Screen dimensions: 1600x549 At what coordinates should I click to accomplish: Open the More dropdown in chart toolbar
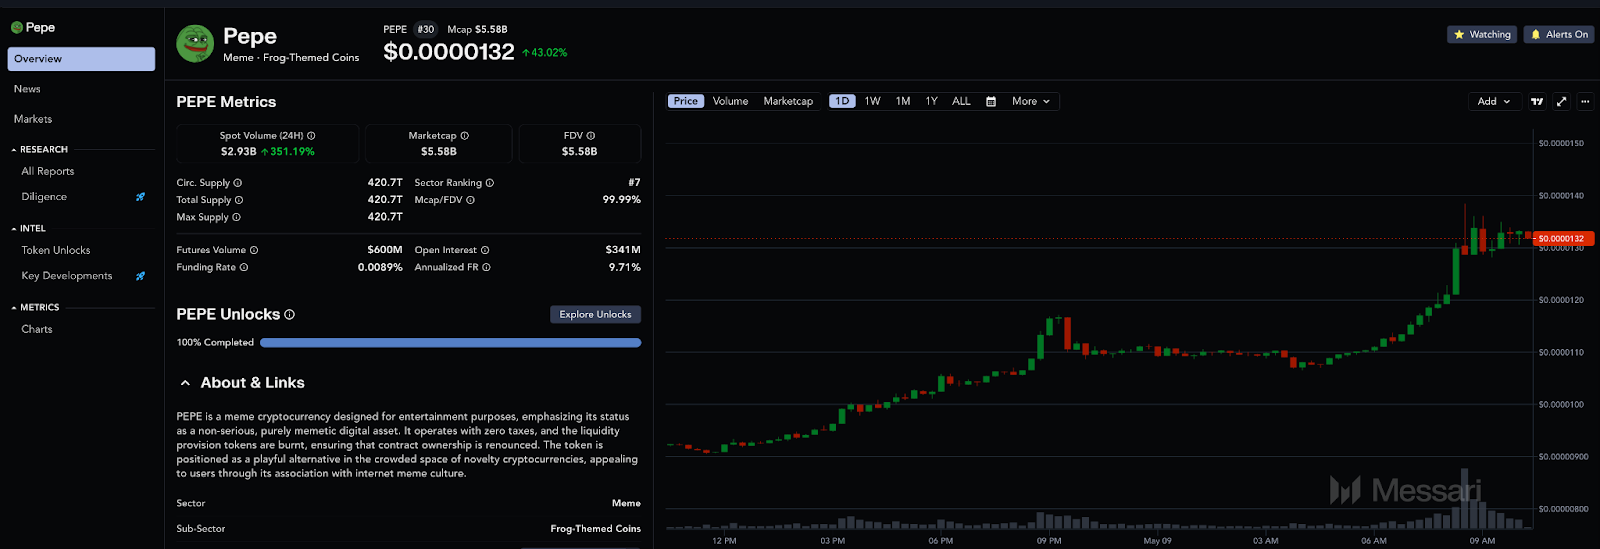coord(1031,101)
